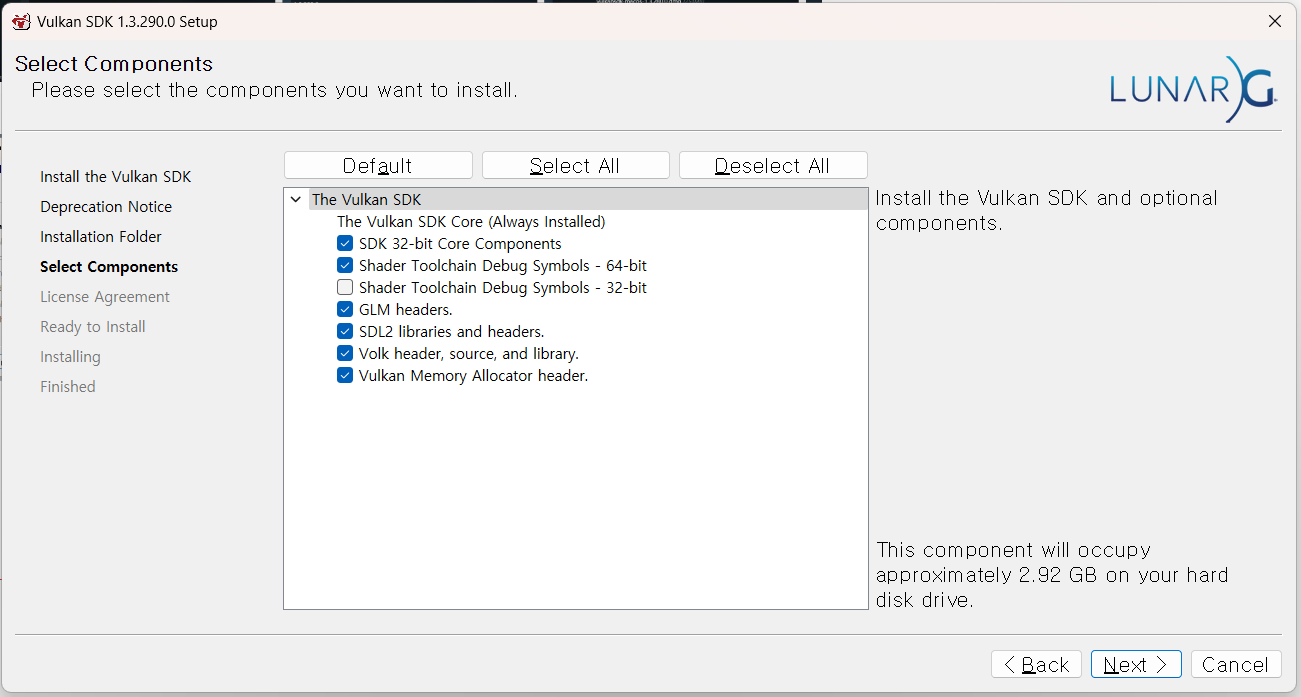Cancel the Vulkan SDK installation
The height and width of the screenshot is (697, 1301).
coord(1236,665)
